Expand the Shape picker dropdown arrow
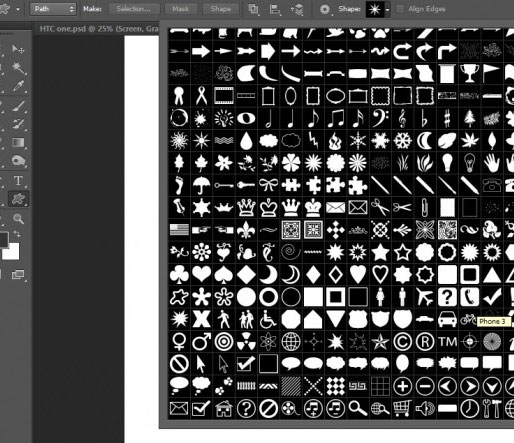Viewport: 514px width, 443px height. (x=387, y=10)
